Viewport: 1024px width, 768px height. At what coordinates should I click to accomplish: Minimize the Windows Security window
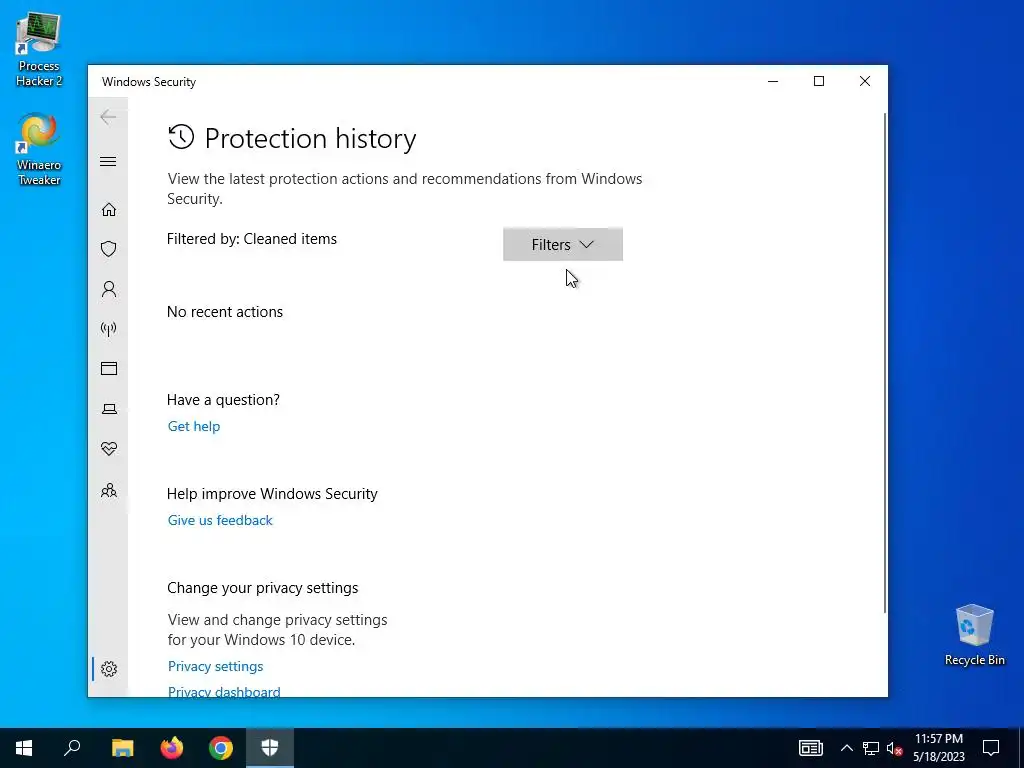[773, 82]
